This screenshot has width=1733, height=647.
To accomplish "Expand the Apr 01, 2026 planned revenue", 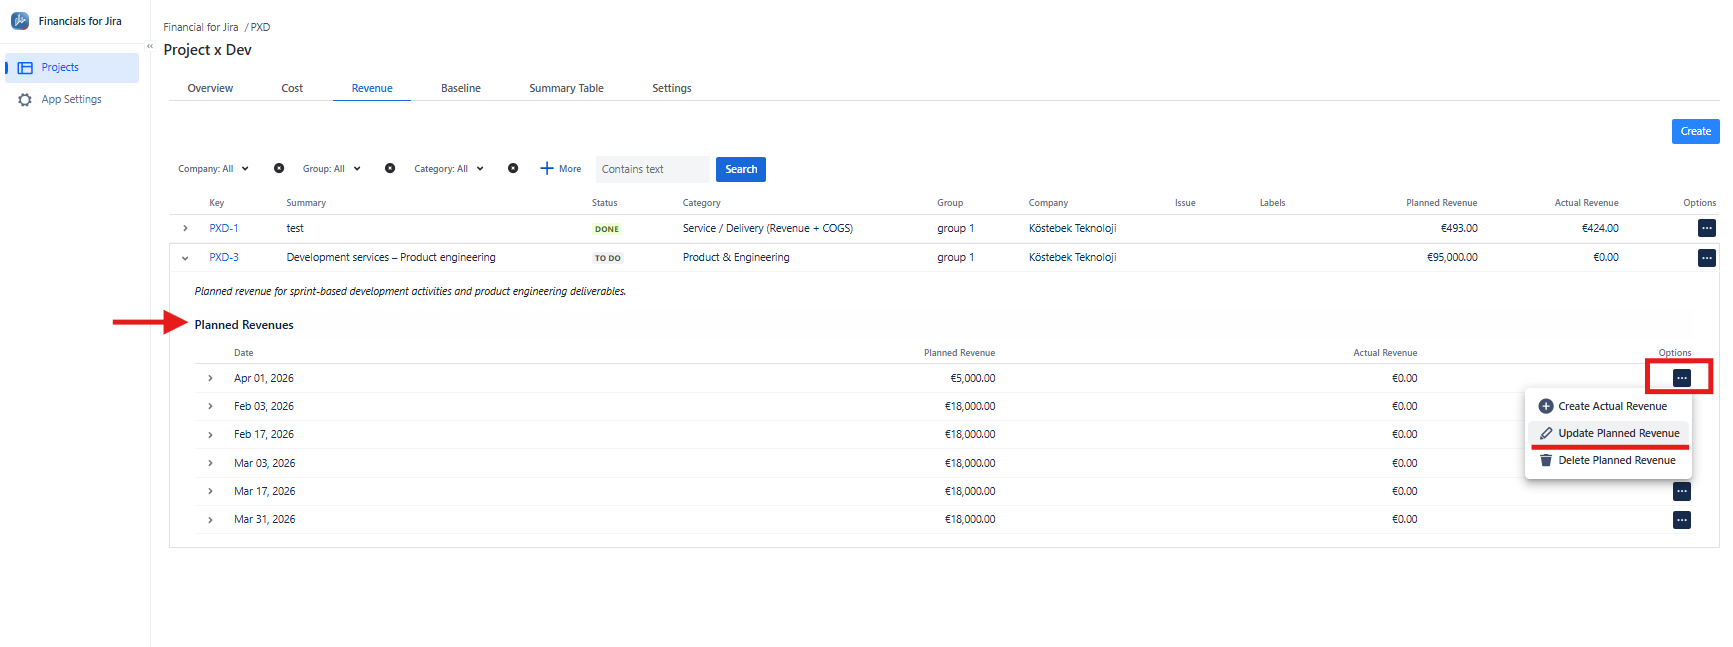I will pyautogui.click(x=210, y=378).
